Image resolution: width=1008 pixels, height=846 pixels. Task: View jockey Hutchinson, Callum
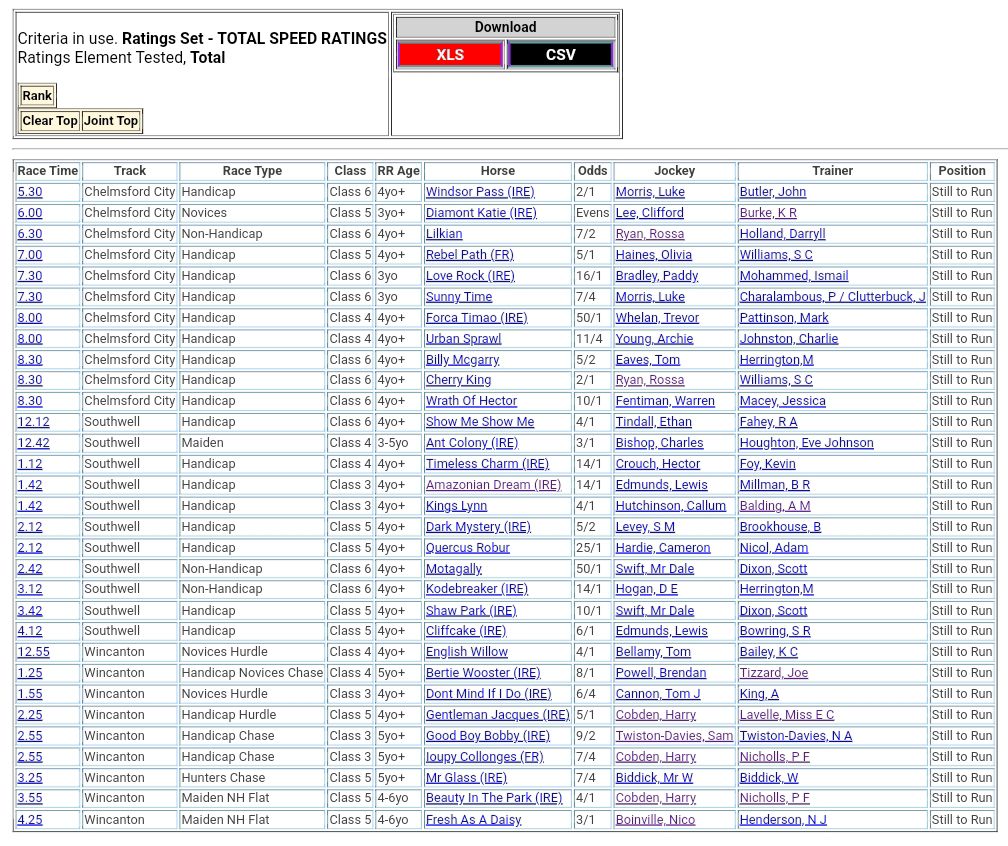coord(671,506)
